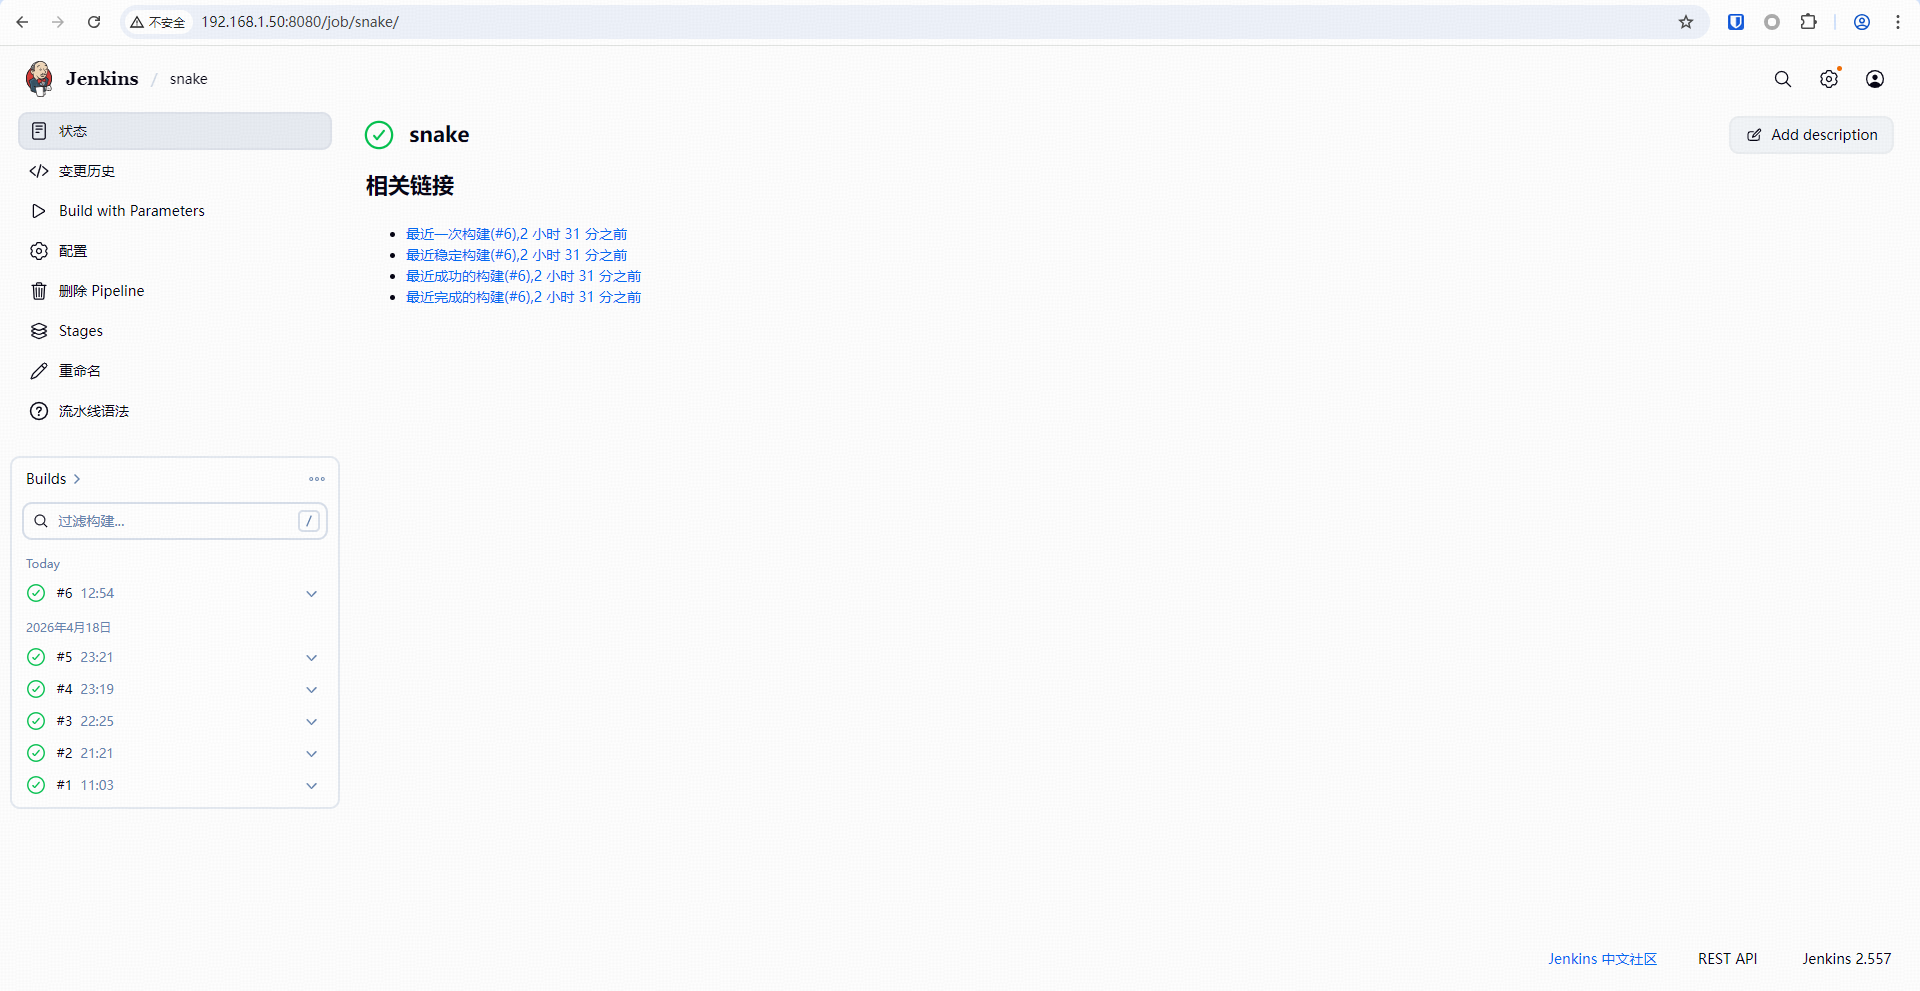Open 配置 in the sidebar
The width and height of the screenshot is (1920, 991).
tap(175, 251)
